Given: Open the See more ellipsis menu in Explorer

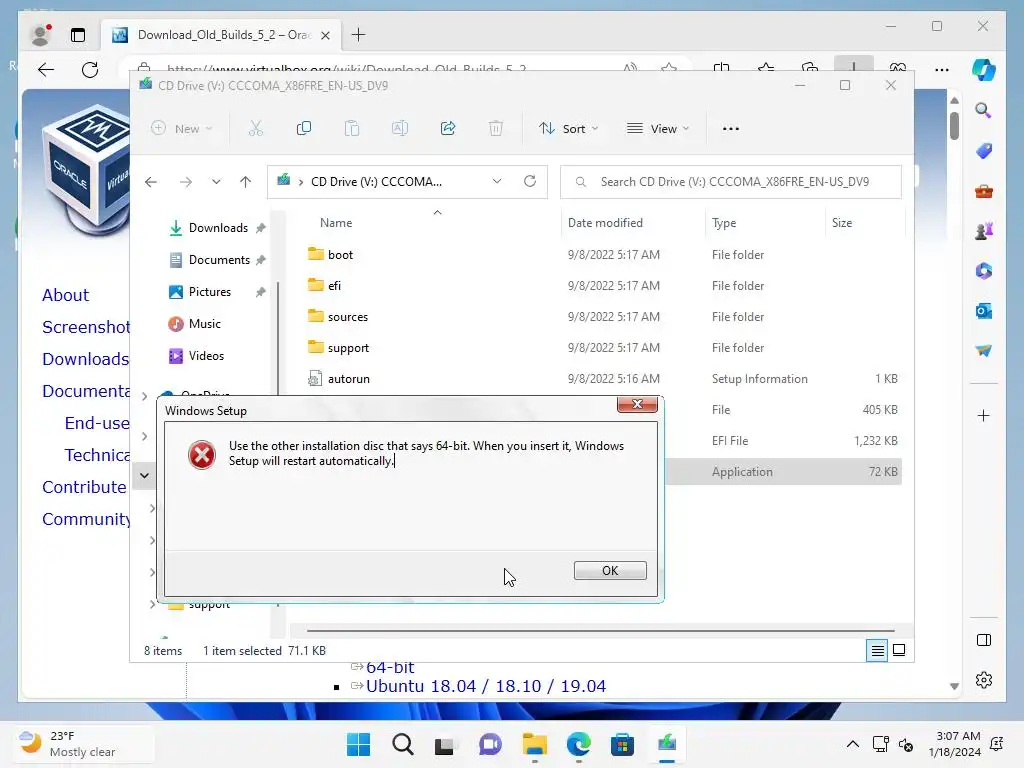Looking at the screenshot, I should pyautogui.click(x=731, y=129).
